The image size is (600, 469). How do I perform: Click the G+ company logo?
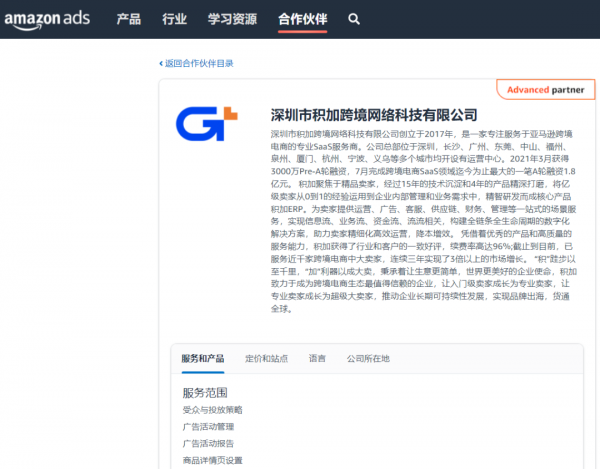(x=207, y=124)
